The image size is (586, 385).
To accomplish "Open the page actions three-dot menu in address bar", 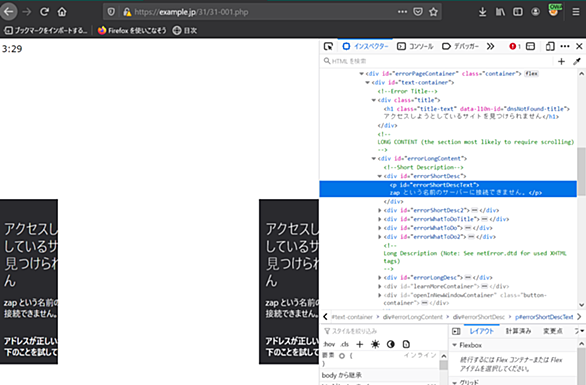I will [403, 12].
